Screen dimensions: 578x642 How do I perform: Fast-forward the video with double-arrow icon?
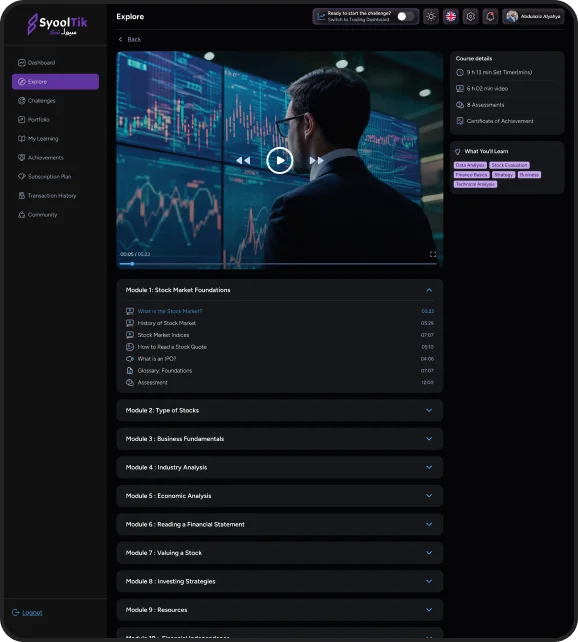[316, 160]
